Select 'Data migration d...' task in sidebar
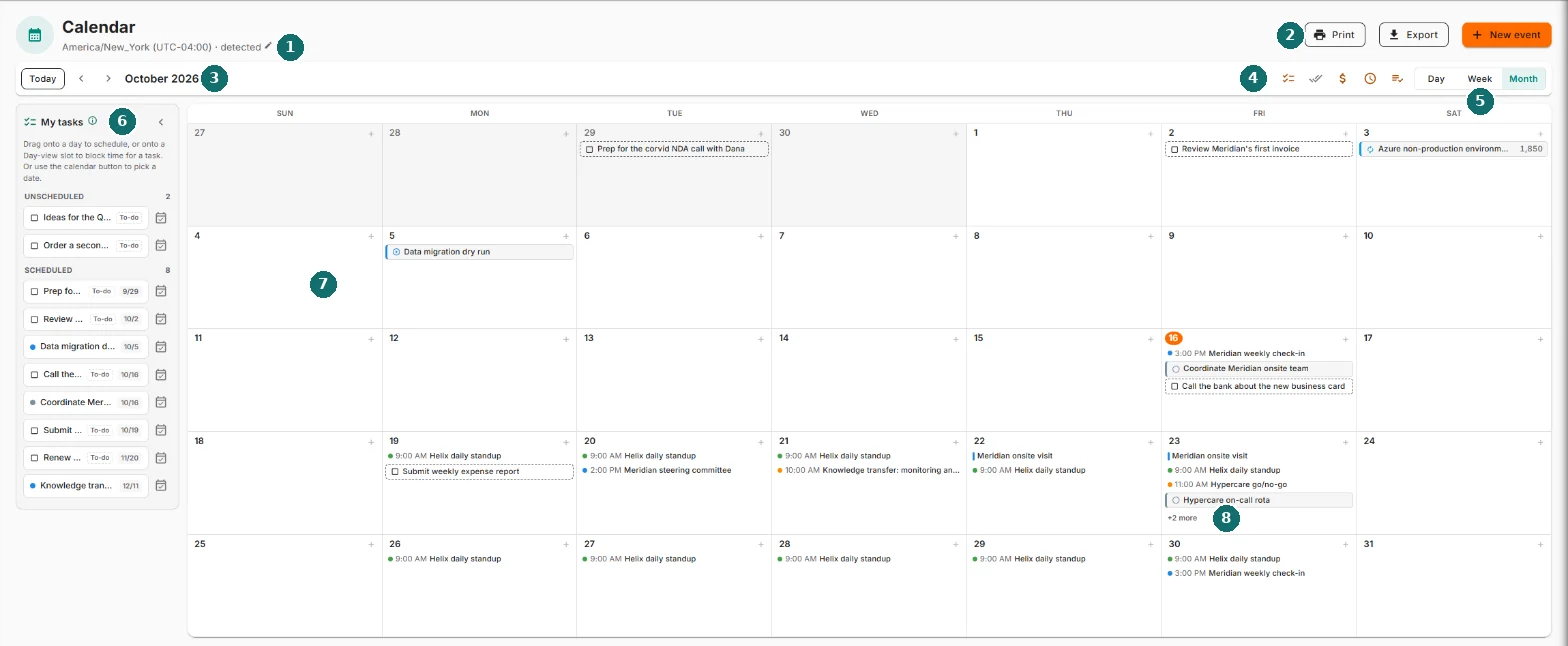1568x646 pixels. tap(87, 347)
